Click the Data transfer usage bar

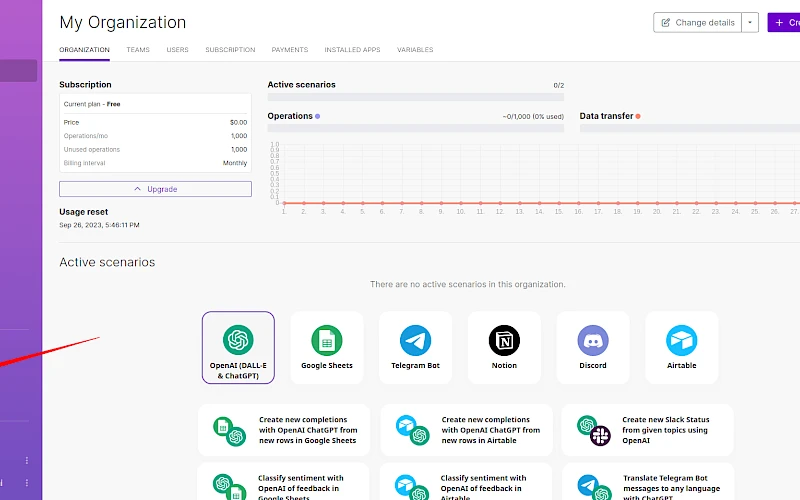[x=690, y=128]
